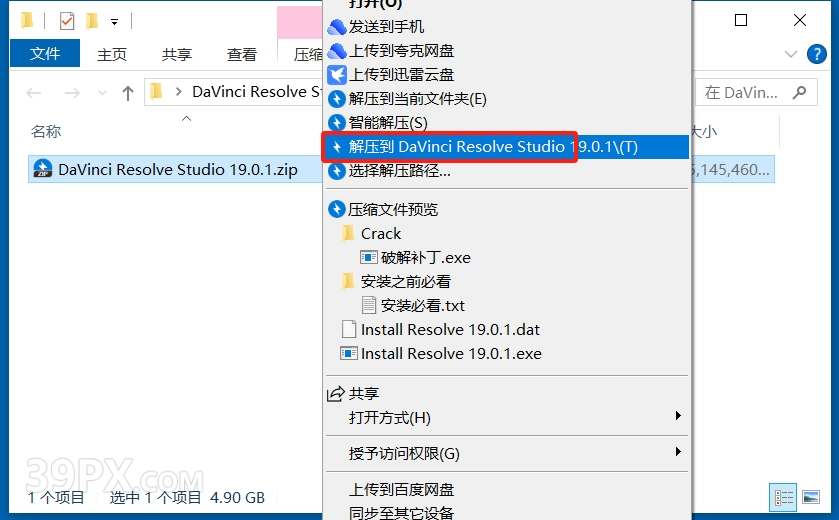
Task: Choose 智能解压(S) from context menu
Action: (388, 123)
